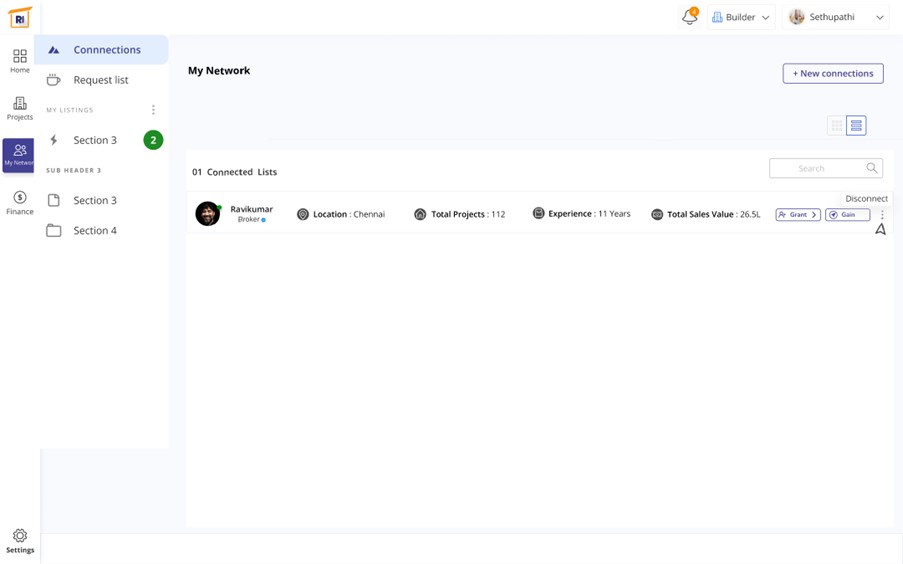Choose Disconnect from the popup
This screenshot has width=903, height=564.
866,199
